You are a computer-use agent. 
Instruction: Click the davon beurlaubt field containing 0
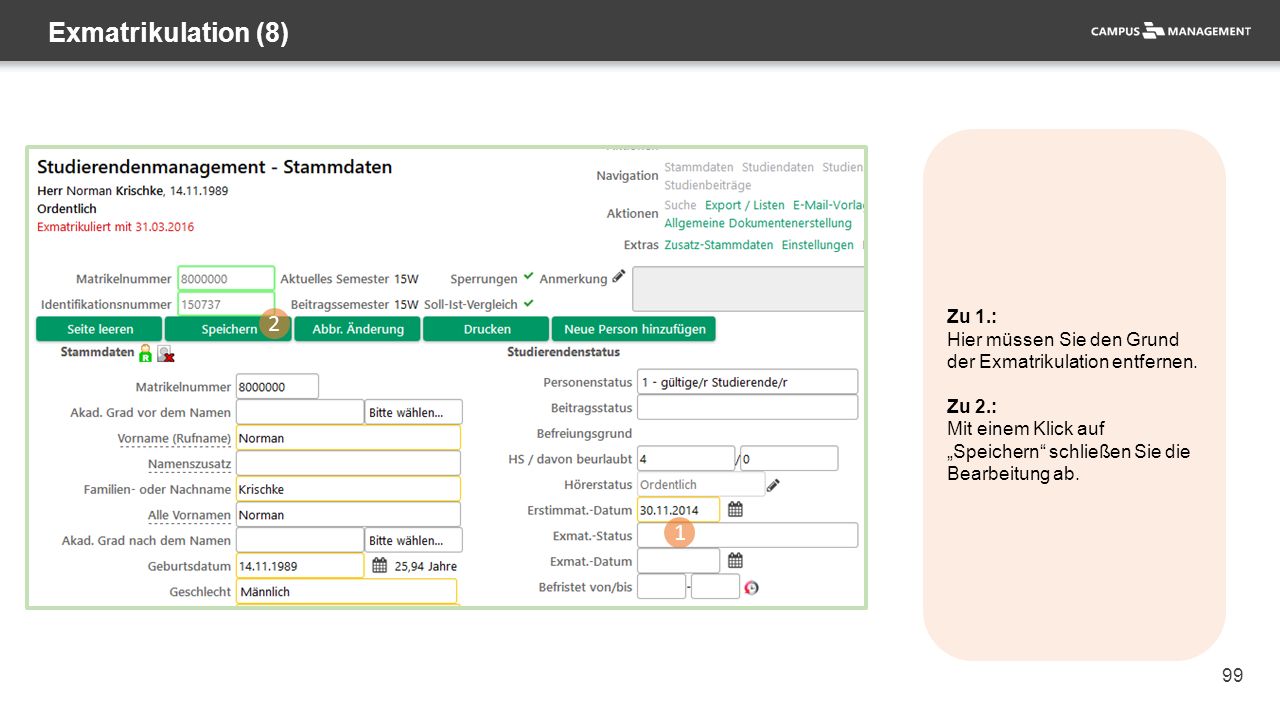click(789, 458)
